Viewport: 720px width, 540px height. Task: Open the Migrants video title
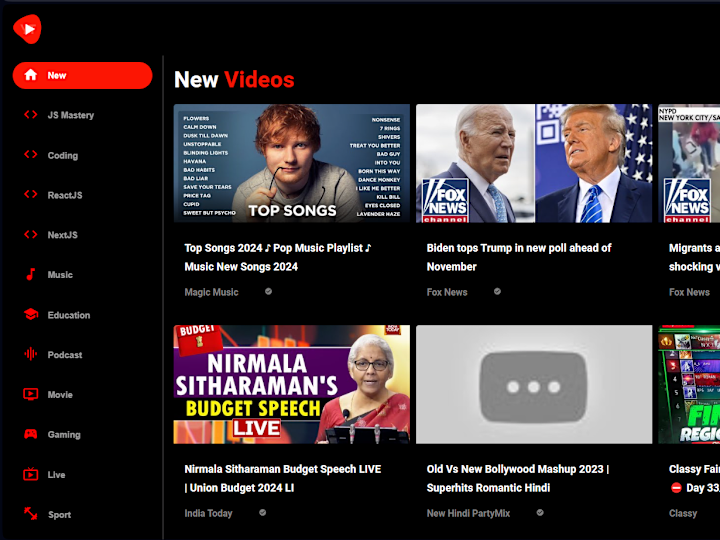point(694,257)
